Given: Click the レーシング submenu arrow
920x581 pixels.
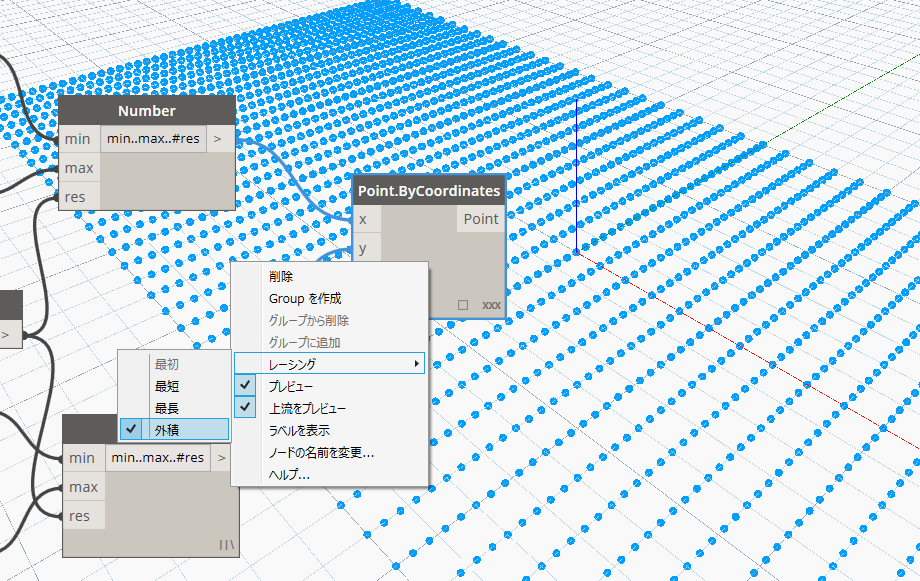Looking at the screenshot, I should (417, 364).
